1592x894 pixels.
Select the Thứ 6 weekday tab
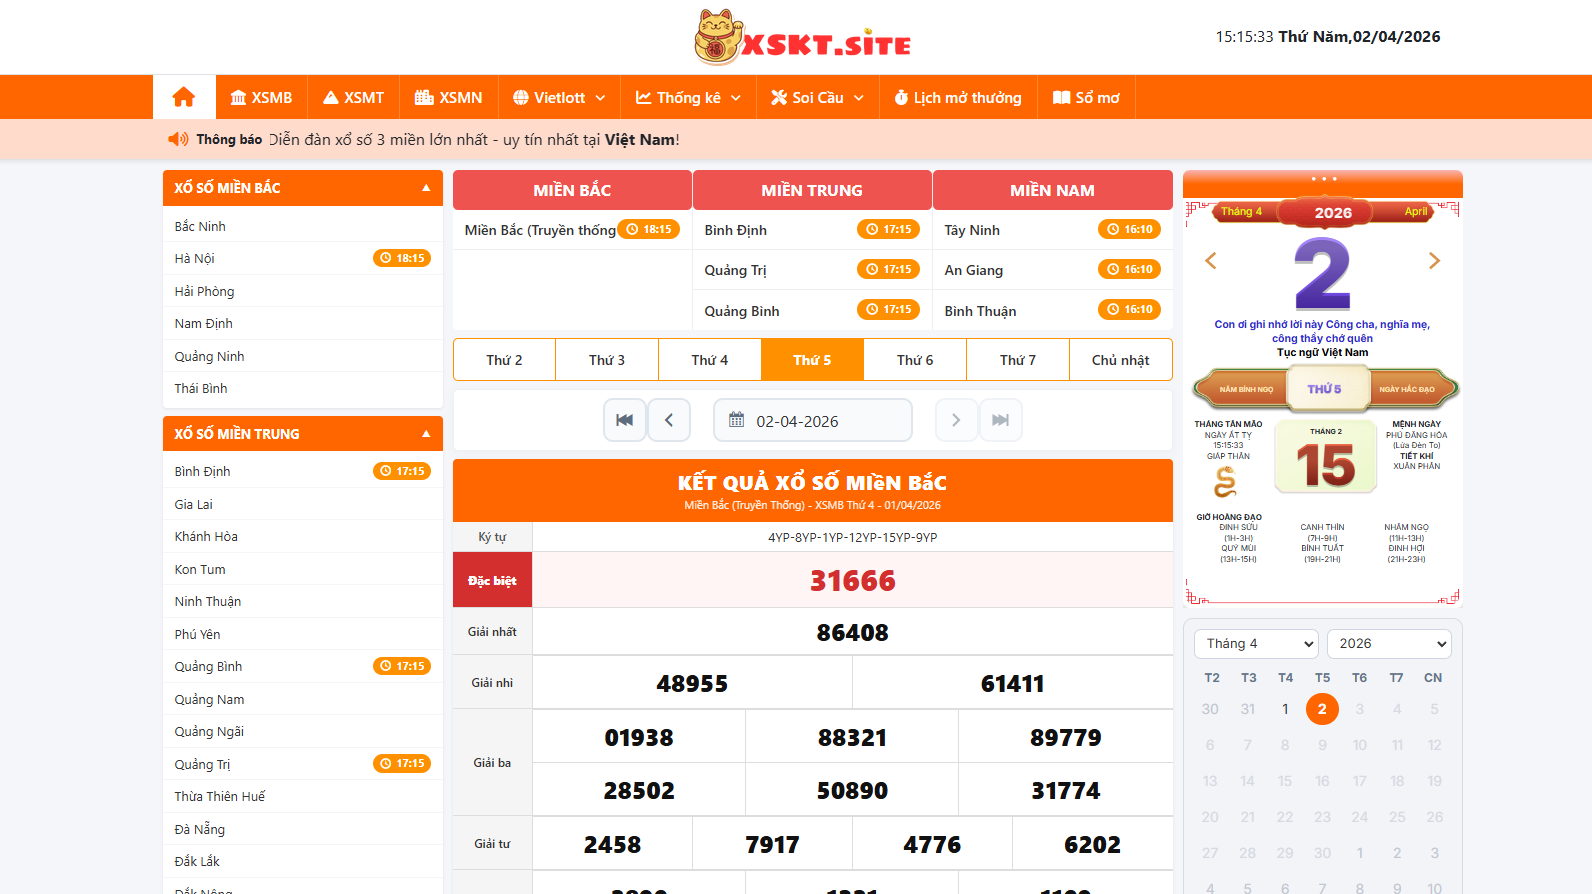tap(915, 360)
